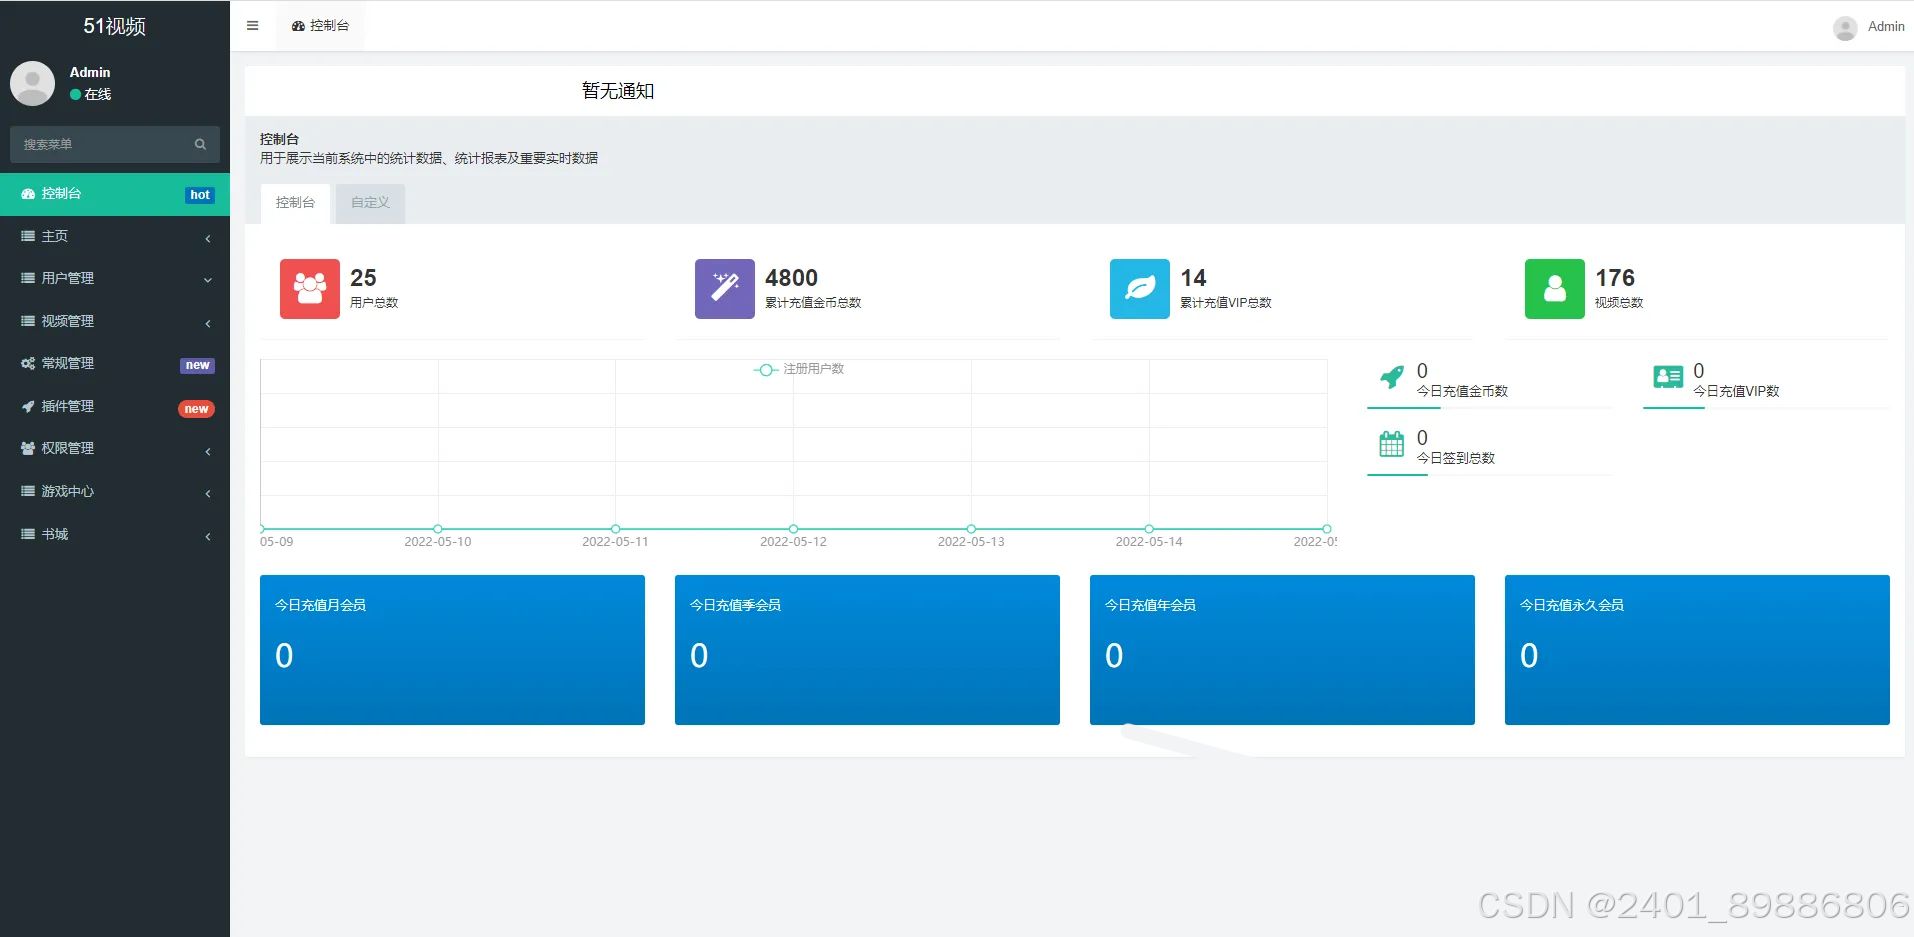
Task: Click the rocket icon beside 今日充值金币数
Action: (1393, 377)
